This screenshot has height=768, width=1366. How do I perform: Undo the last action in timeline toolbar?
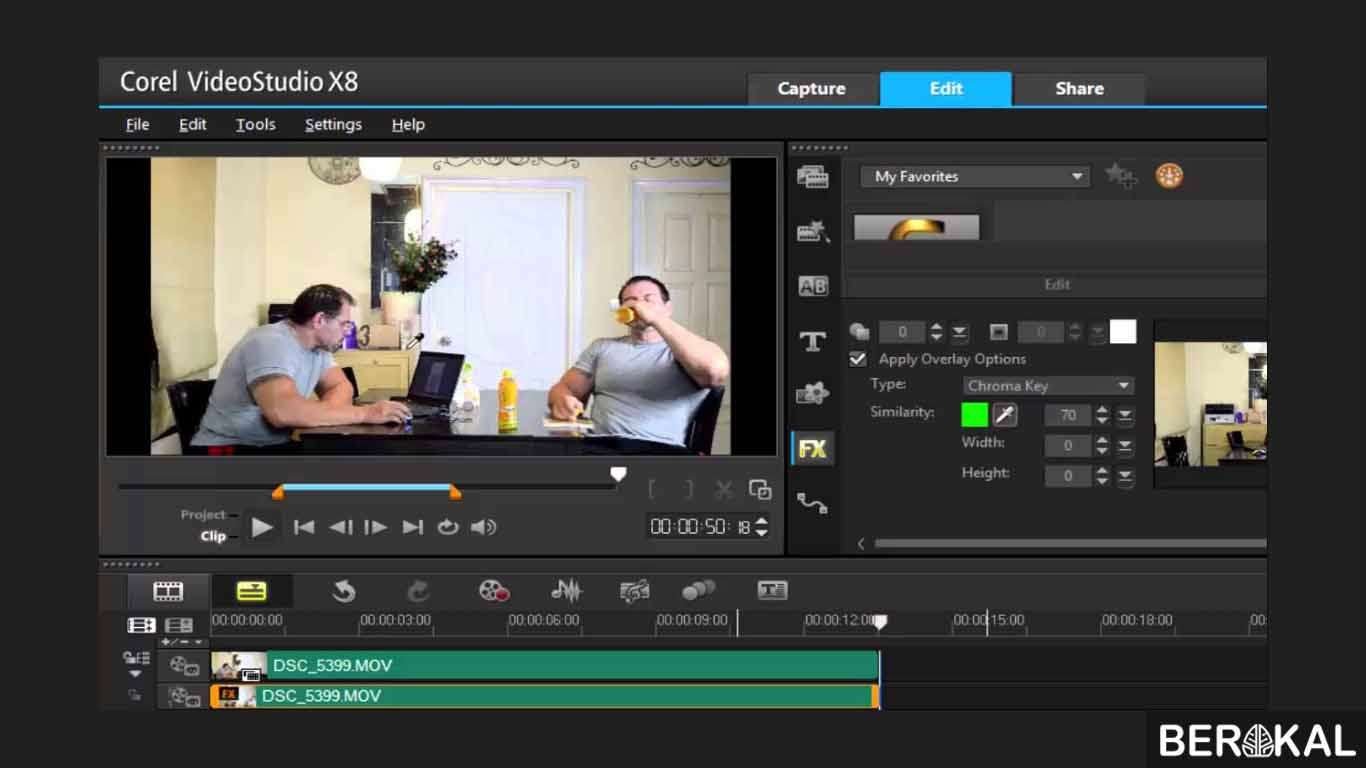pyautogui.click(x=344, y=591)
